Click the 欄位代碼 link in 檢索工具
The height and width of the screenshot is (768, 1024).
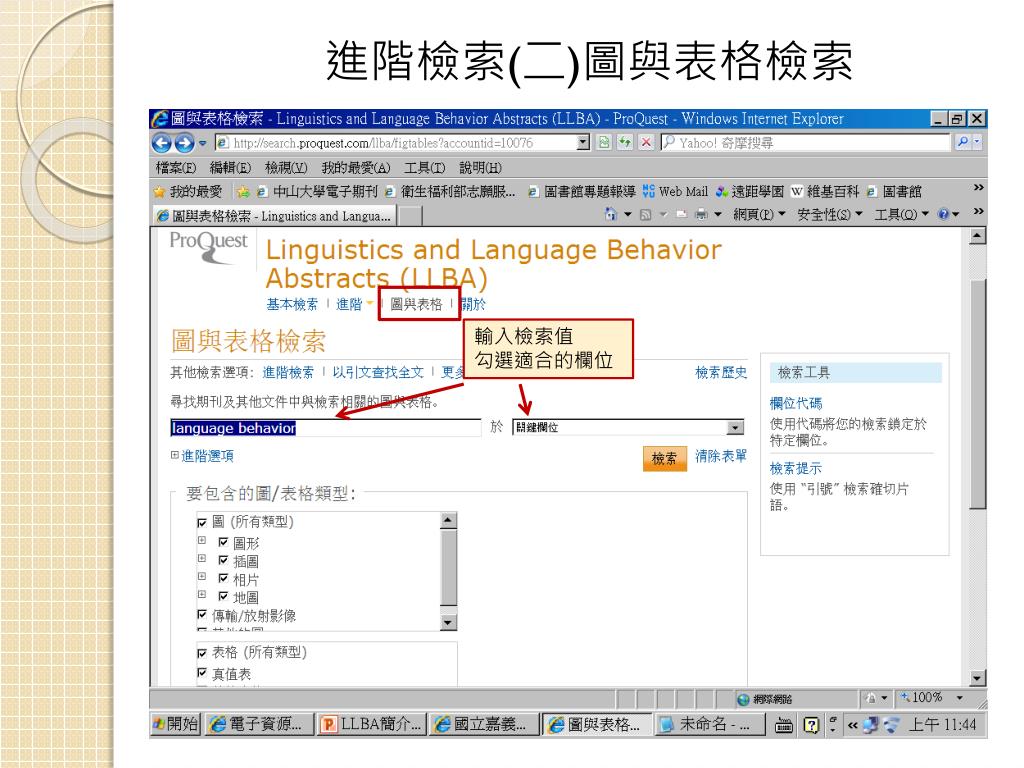point(796,404)
